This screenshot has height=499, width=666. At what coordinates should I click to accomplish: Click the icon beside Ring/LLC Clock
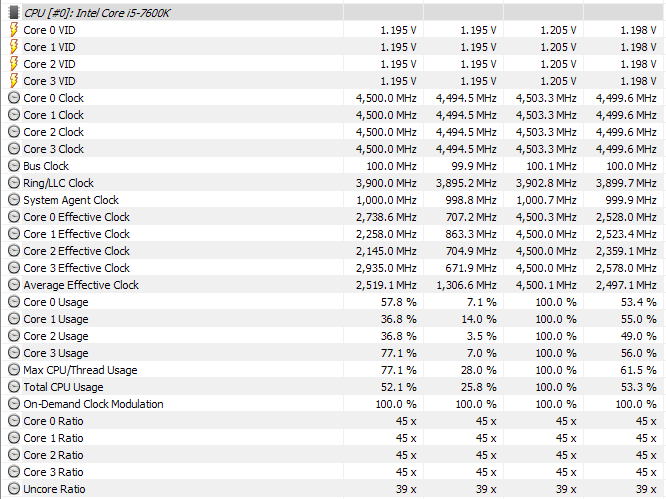click(14, 183)
